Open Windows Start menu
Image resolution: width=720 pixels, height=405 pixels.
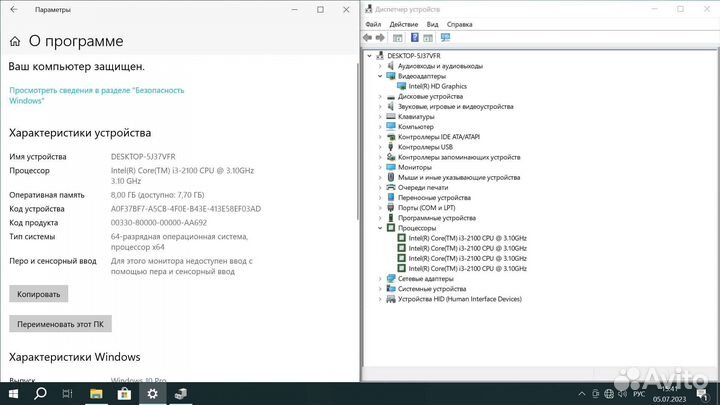pos(13,394)
